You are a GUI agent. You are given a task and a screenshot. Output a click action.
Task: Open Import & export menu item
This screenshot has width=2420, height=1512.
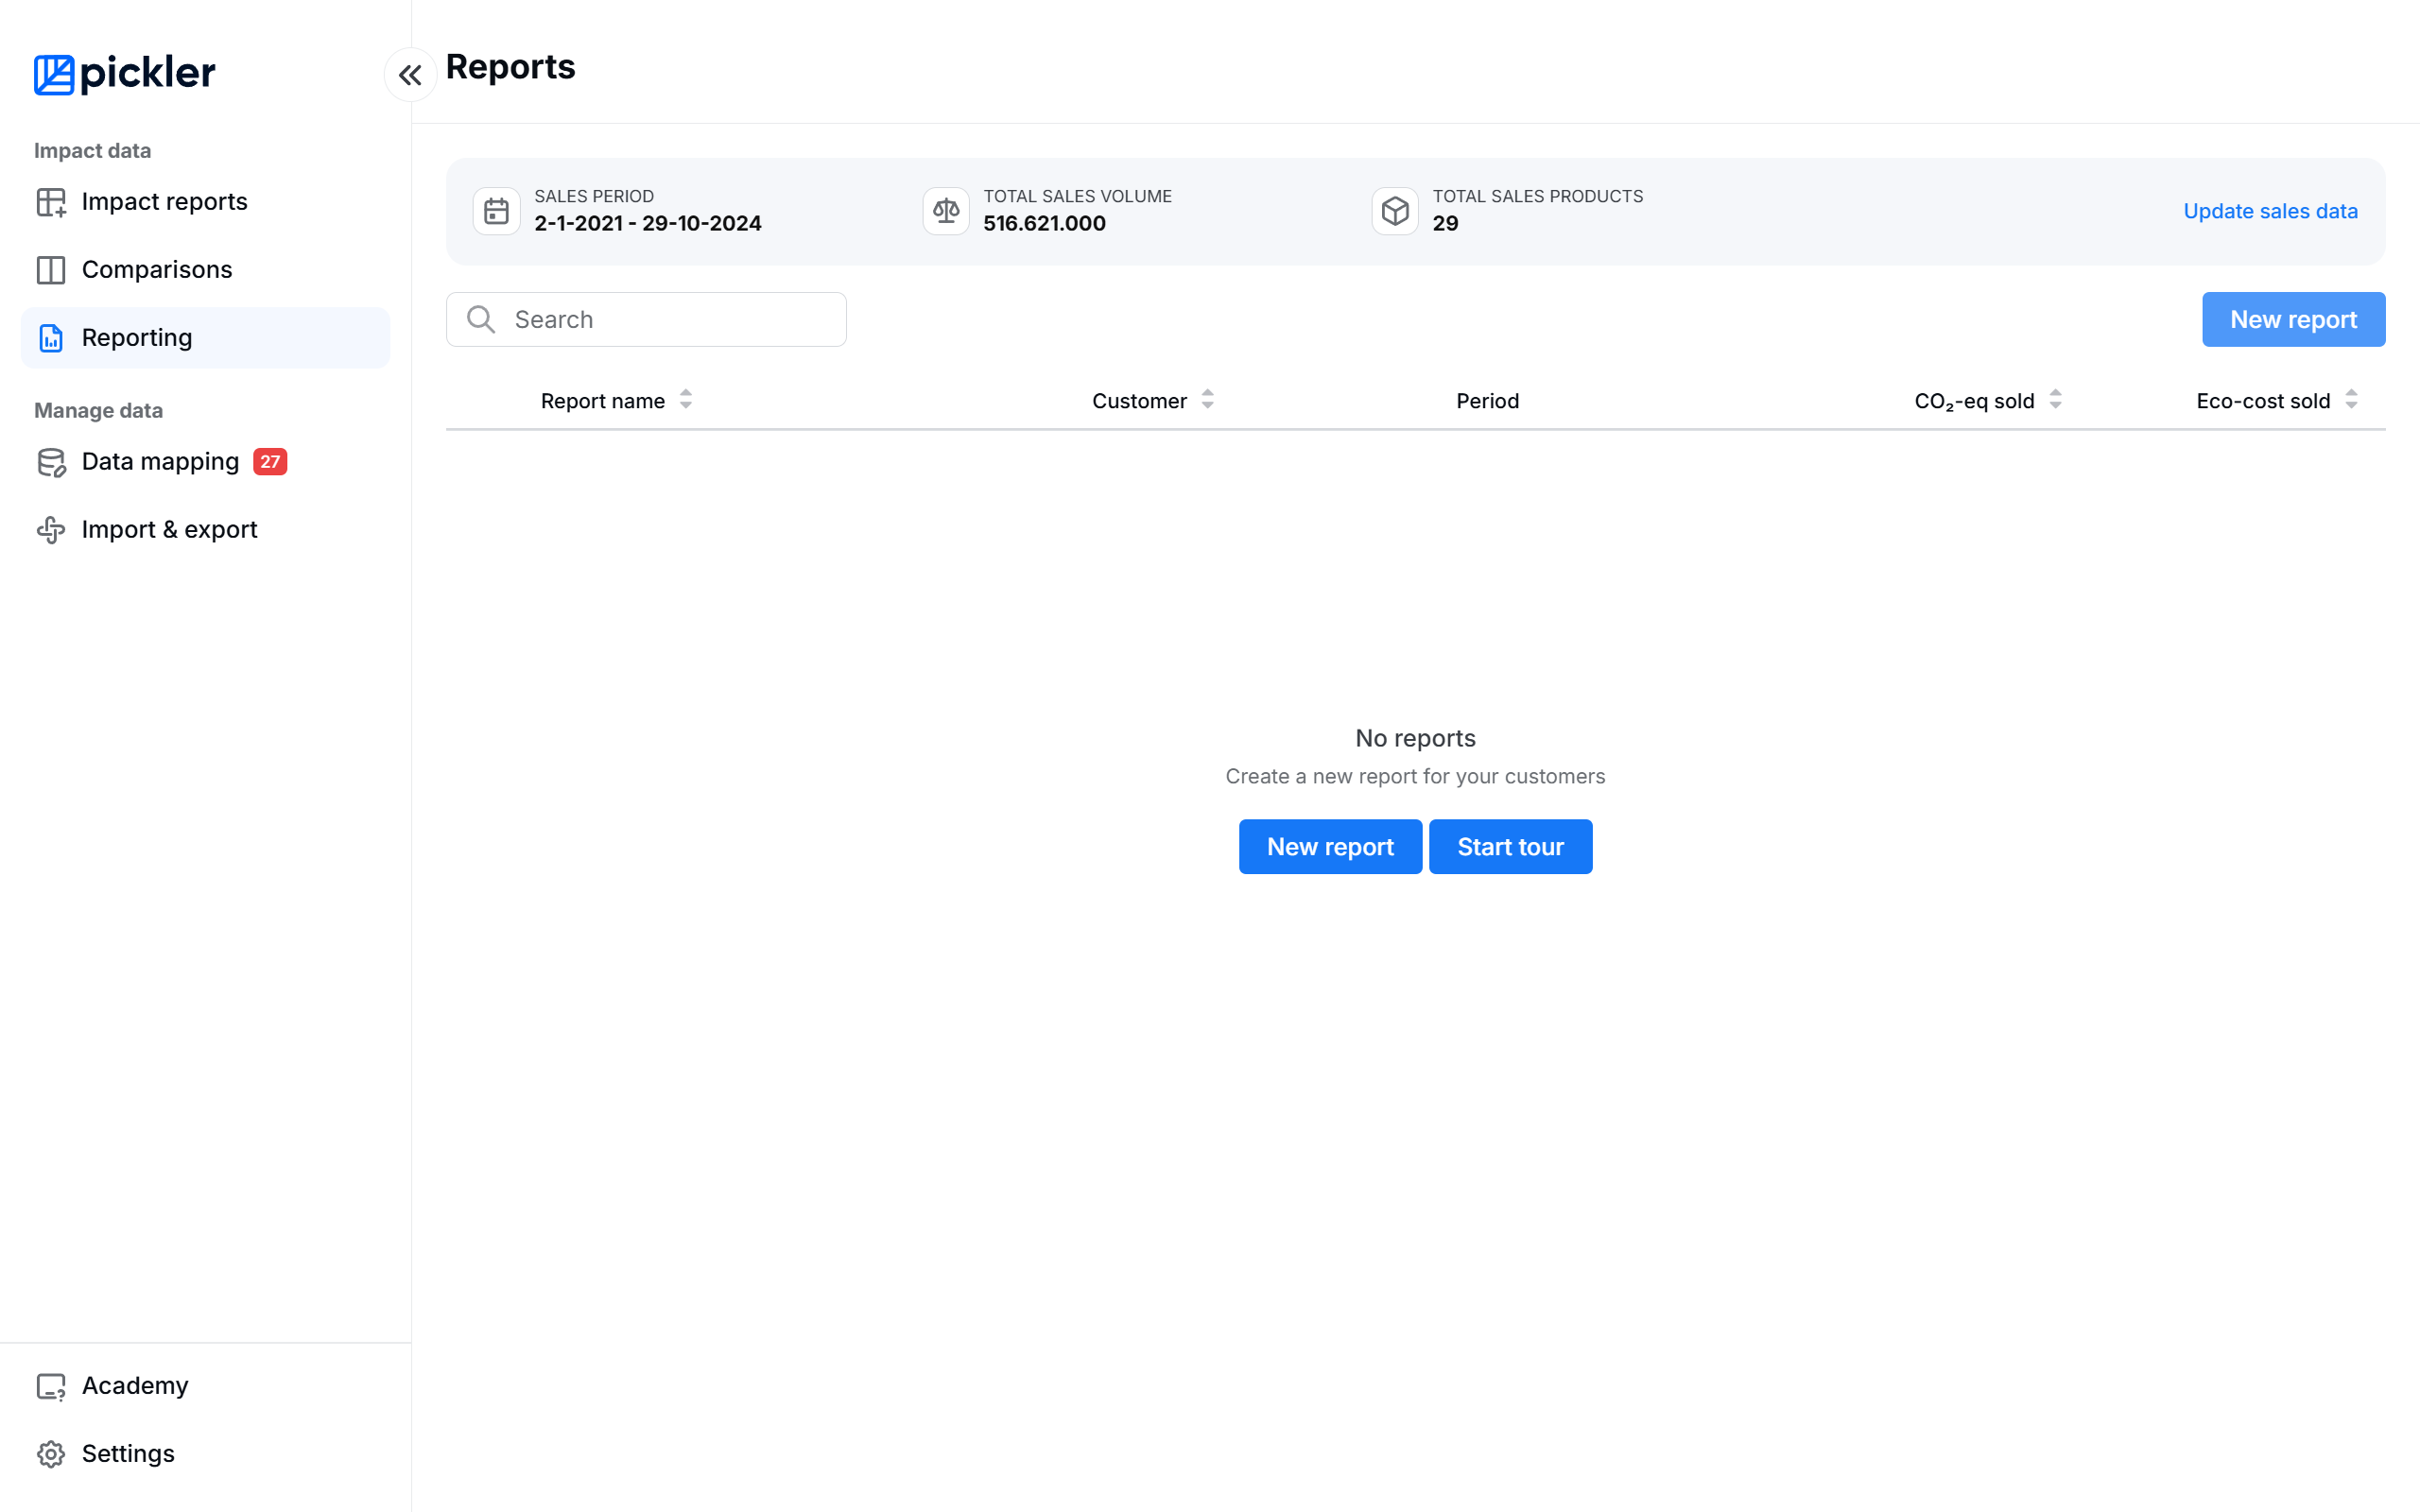pyautogui.click(x=169, y=529)
